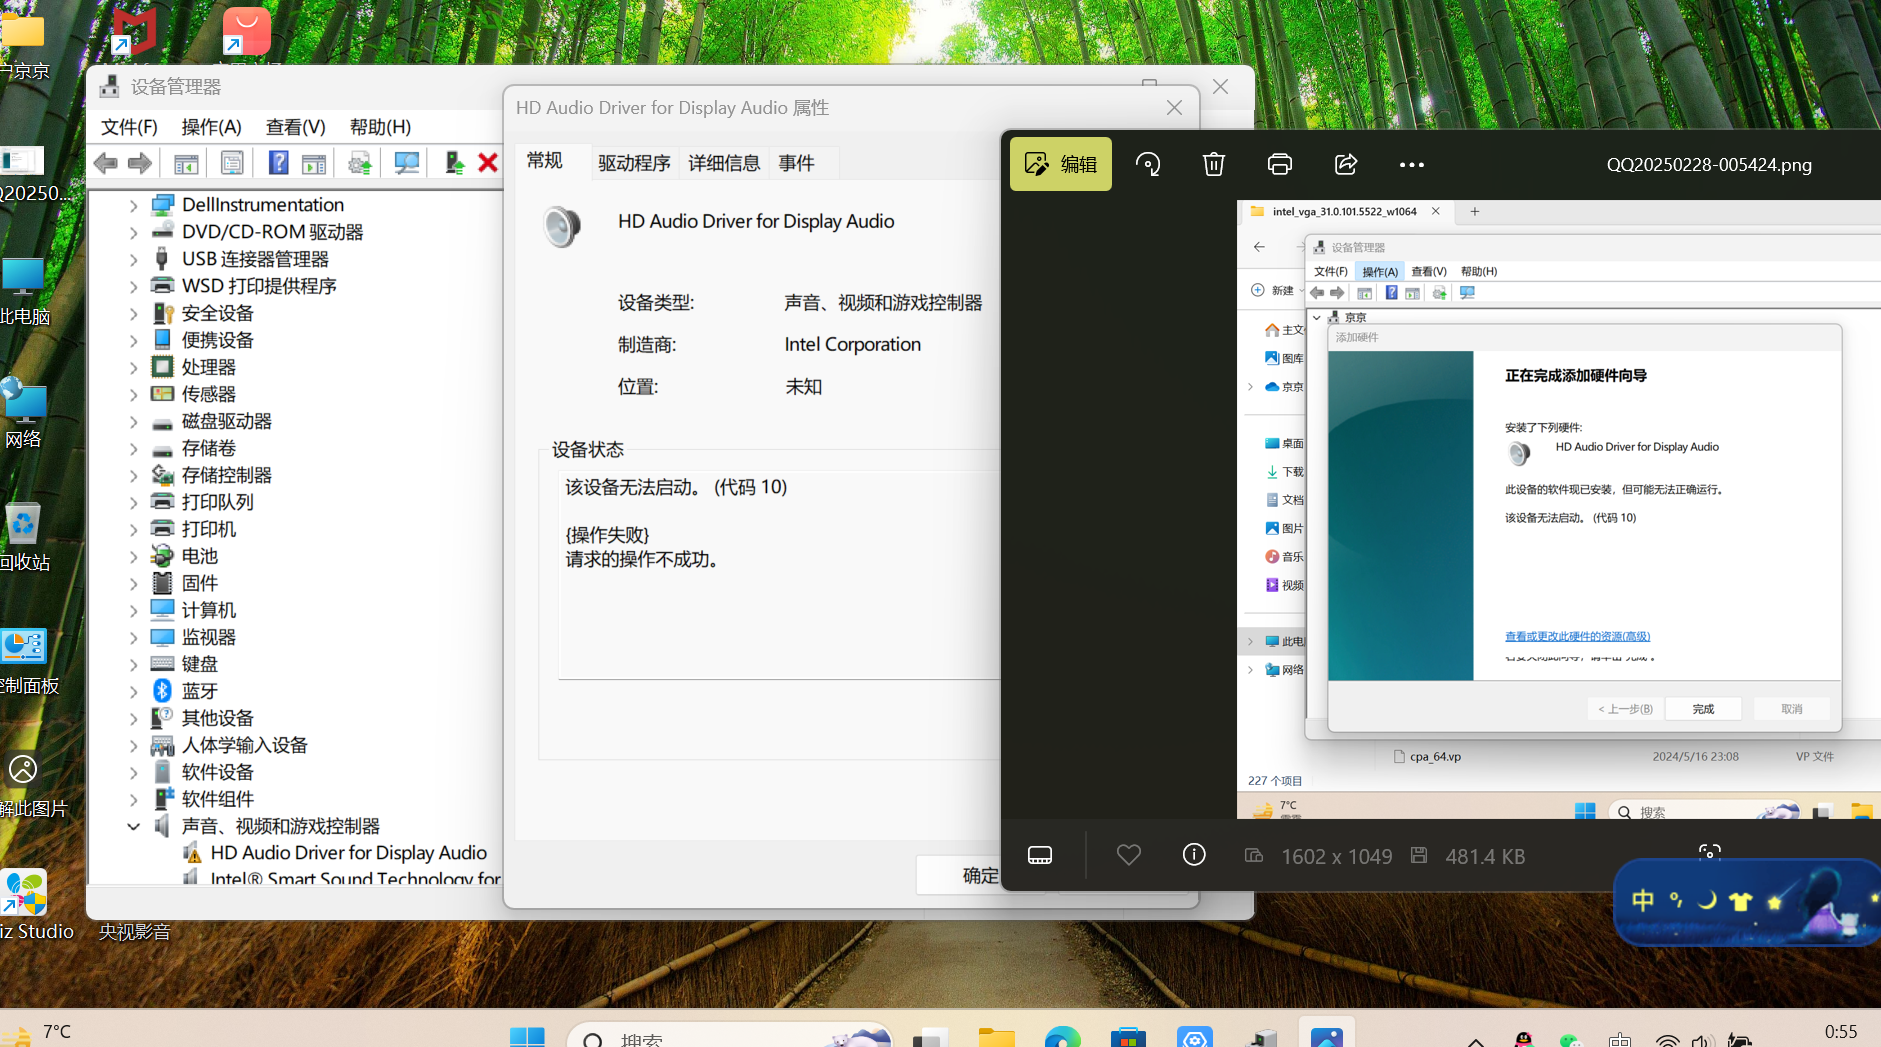Open the 操作(A) menu in Device Manager
The width and height of the screenshot is (1881, 1047).
pyautogui.click(x=211, y=127)
